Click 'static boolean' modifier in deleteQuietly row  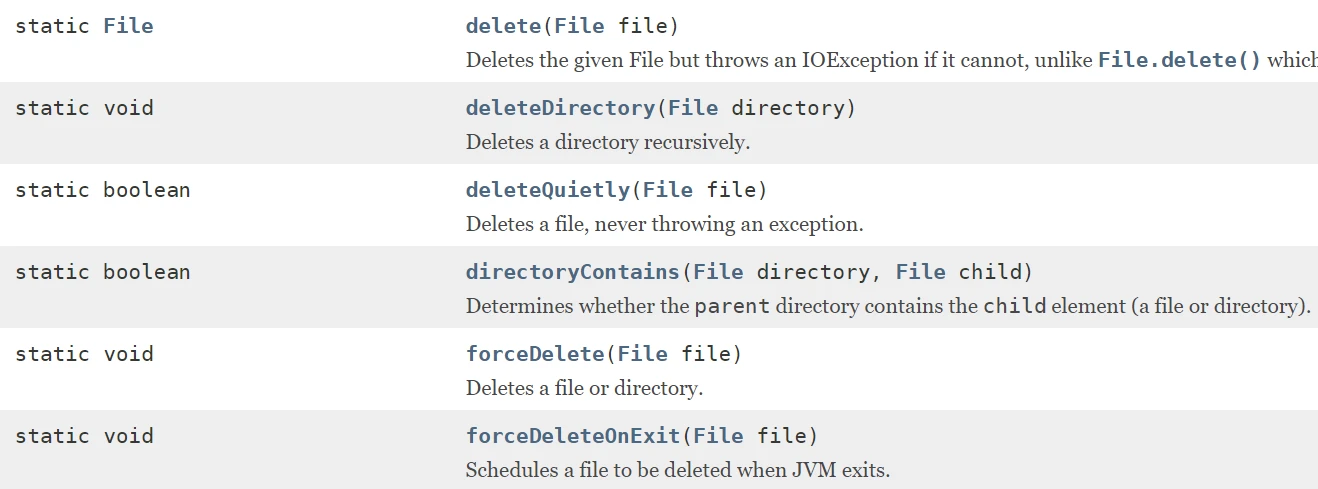[102, 190]
